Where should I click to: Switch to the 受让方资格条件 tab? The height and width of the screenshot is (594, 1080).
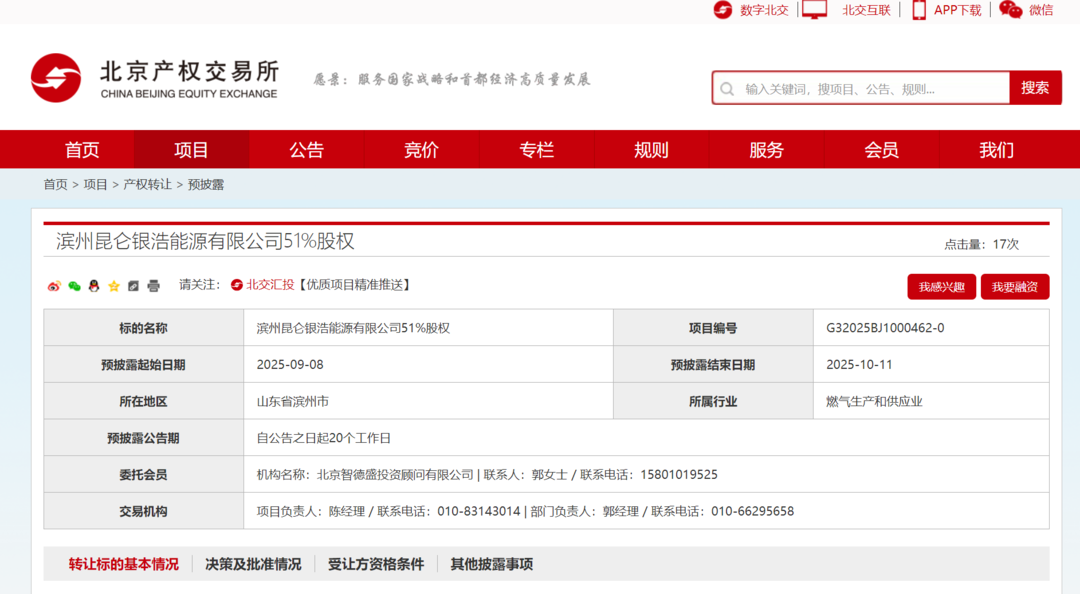375,564
